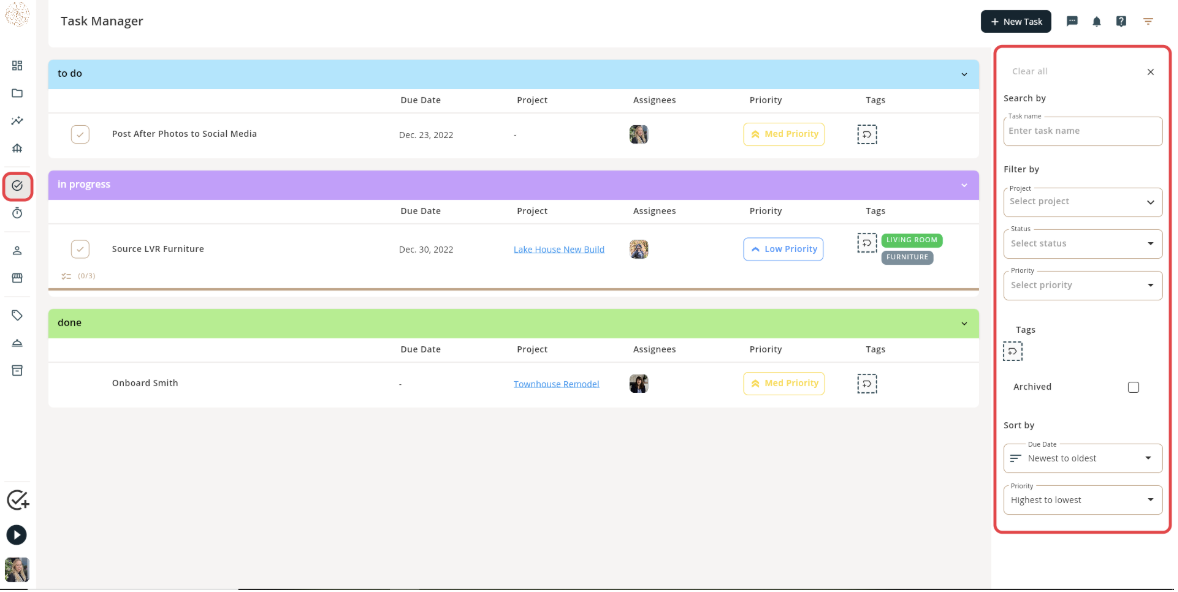Viewport: 1178px width, 592px height.
Task: Open the Select status dropdown
Action: pos(1083,244)
